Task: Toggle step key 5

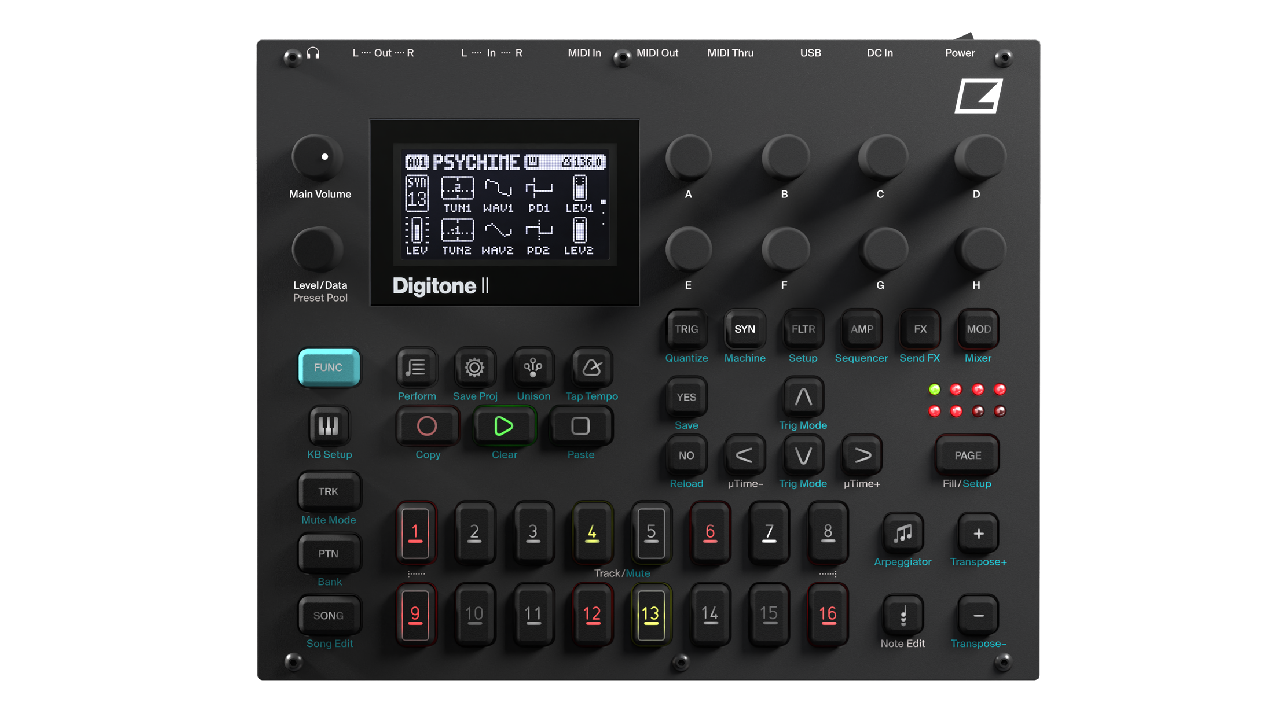Action: tap(651, 533)
